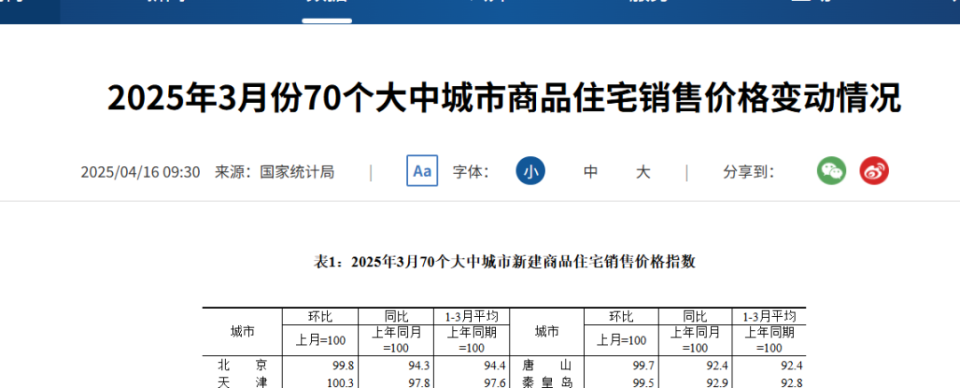The height and width of the screenshot is (388, 960).
Task: Click the first 同比 column header
Action: click(x=396, y=316)
